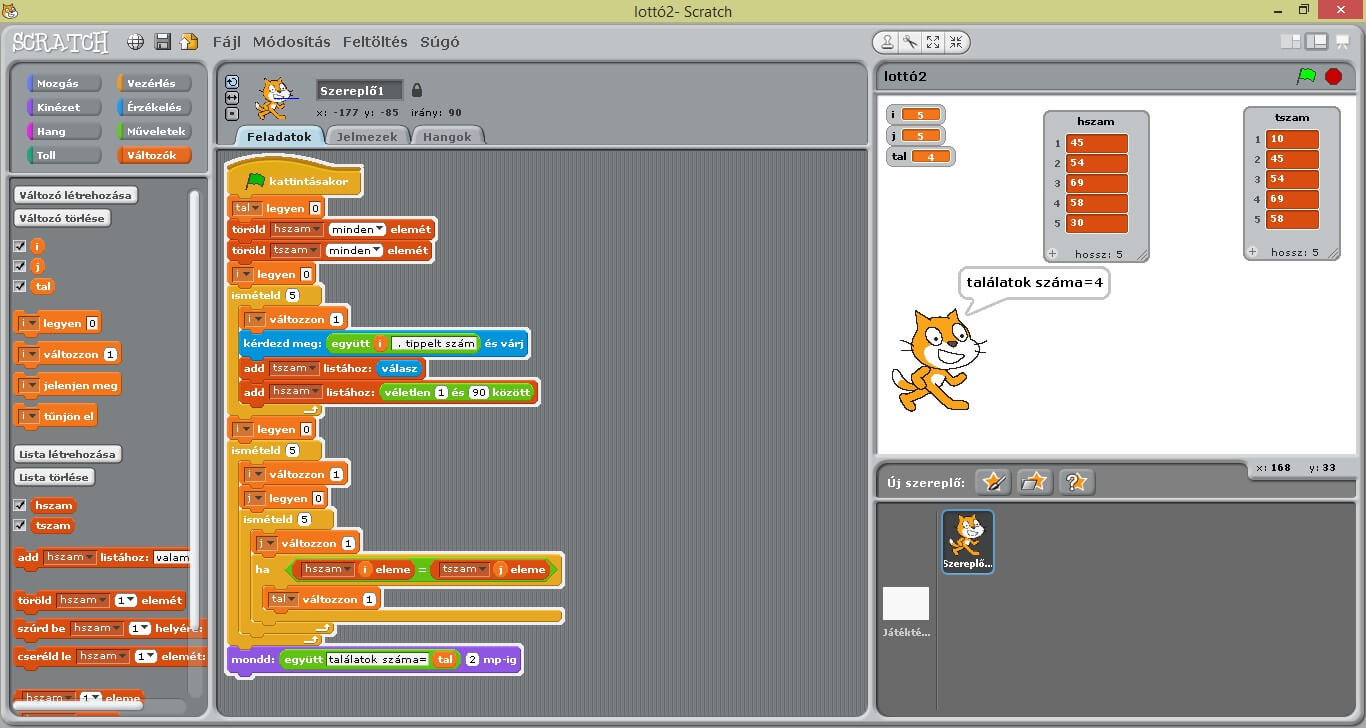Click Változó létrehozása button
The image size is (1366, 728).
(x=76, y=195)
